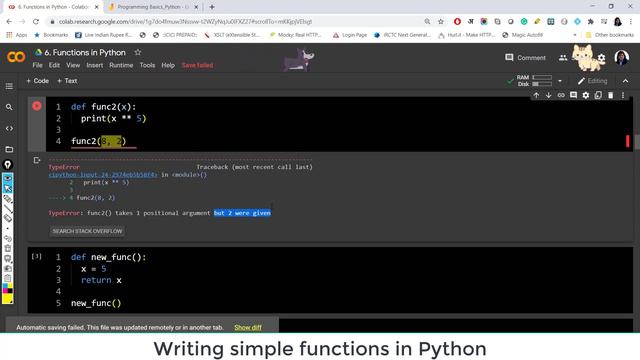This screenshot has width=640, height=360.
Task: Open the View menu
Action: coord(73,65)
